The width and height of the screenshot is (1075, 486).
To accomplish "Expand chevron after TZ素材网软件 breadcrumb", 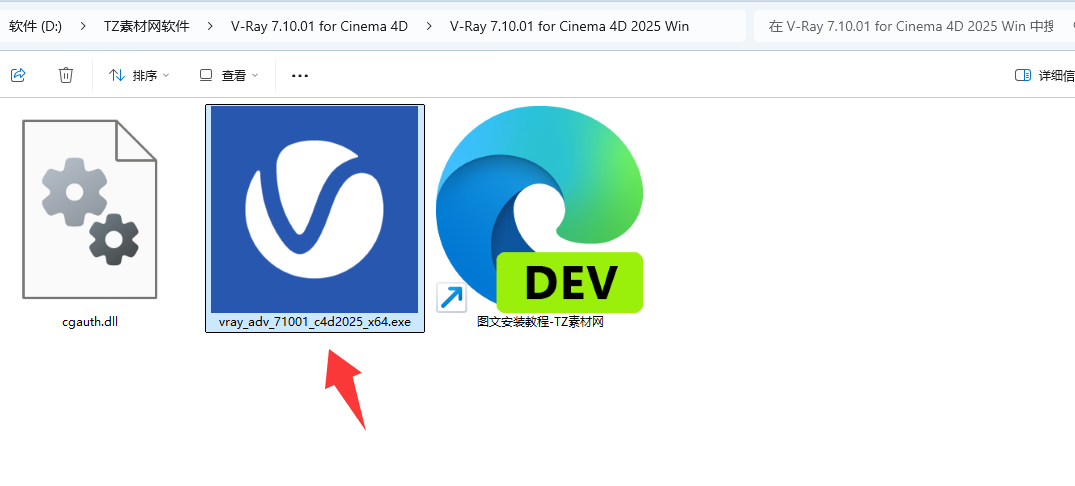I will [x=210, y=26].
